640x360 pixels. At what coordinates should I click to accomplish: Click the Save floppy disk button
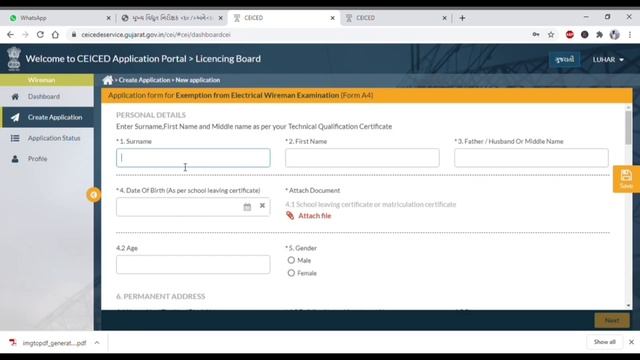626,179
